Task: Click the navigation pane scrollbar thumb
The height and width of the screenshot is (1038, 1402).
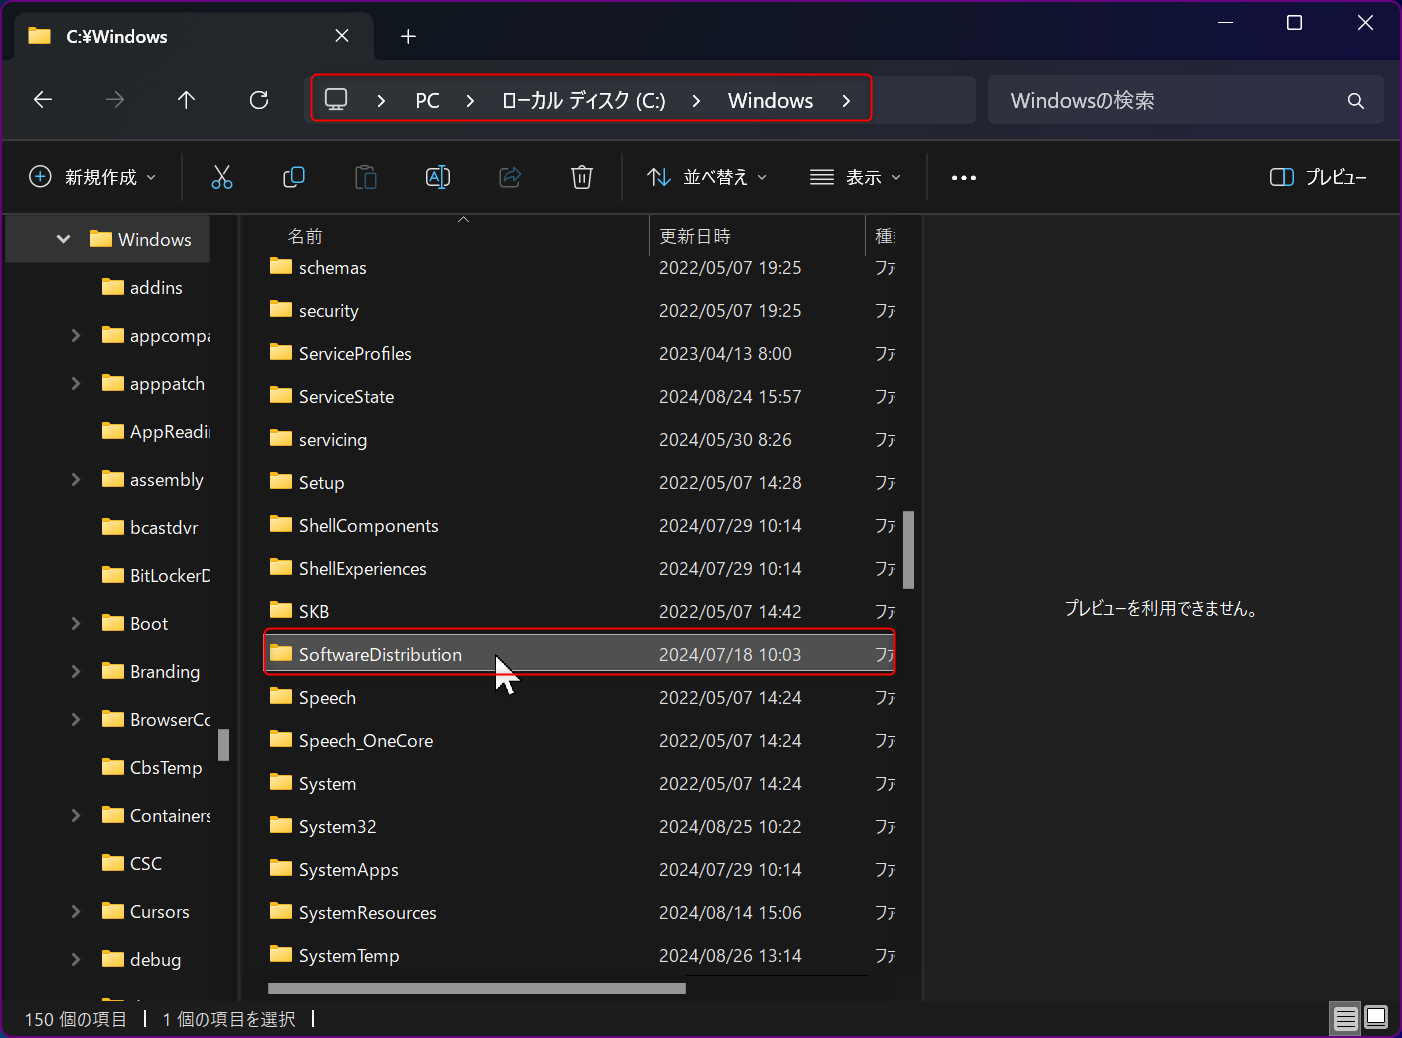Action: coord(223,745)
